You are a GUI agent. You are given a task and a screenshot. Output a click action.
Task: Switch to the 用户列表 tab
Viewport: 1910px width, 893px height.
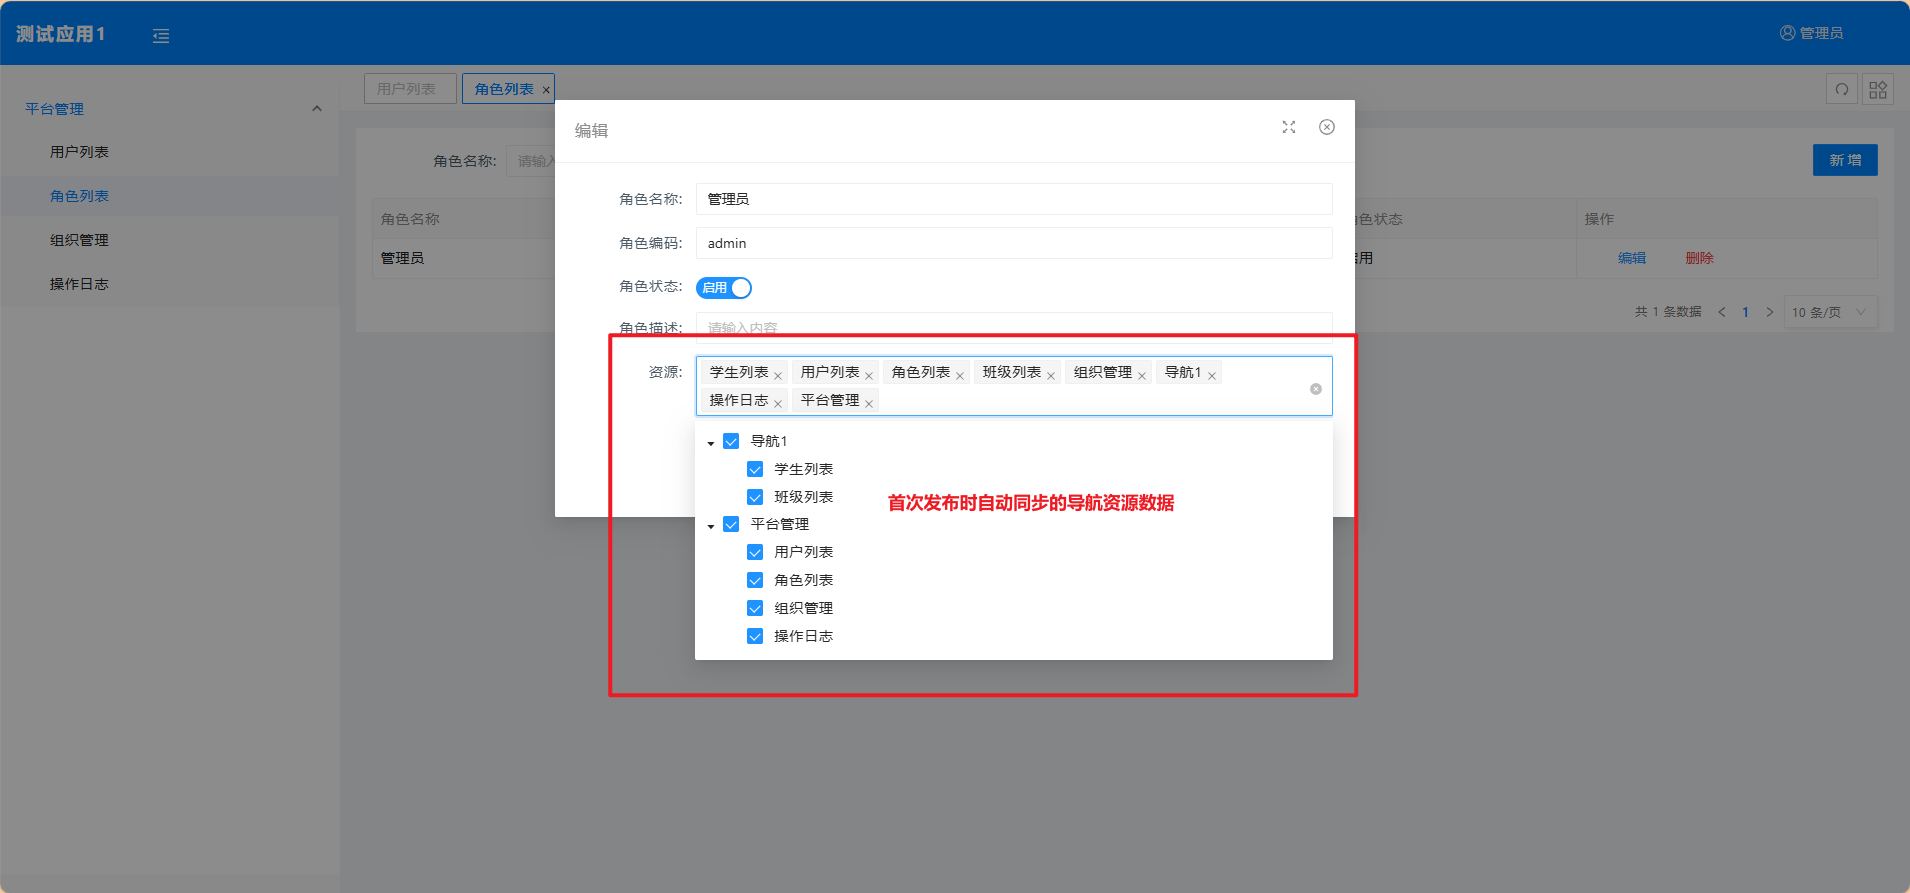[x=409, y=89]
